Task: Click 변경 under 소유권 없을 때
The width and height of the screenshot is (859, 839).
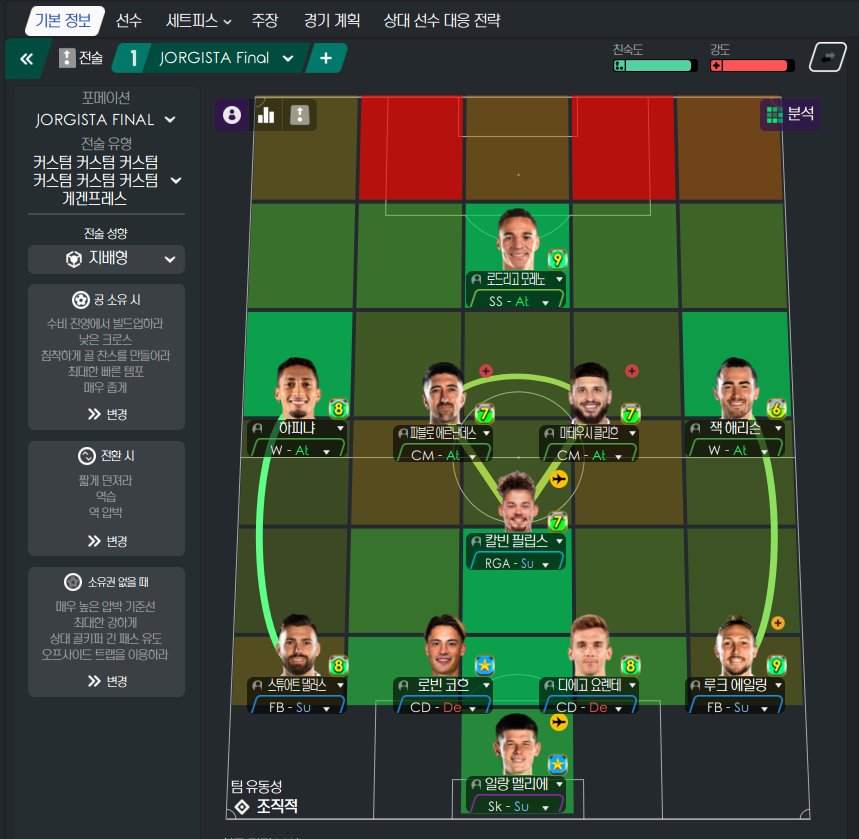Action: click(107, 681)
